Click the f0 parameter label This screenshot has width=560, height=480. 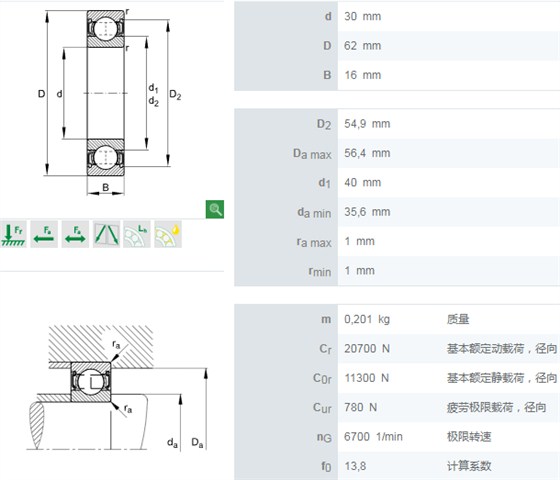coord(326,466)
